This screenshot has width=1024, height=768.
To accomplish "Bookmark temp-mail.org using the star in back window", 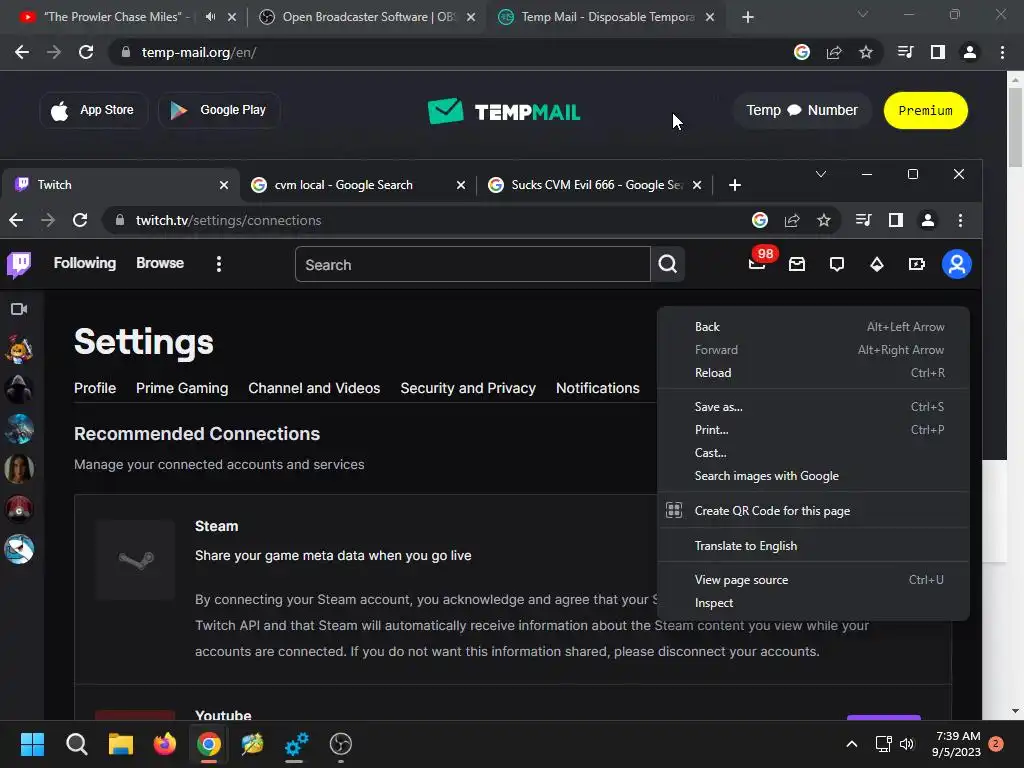I will pos(866,52).
